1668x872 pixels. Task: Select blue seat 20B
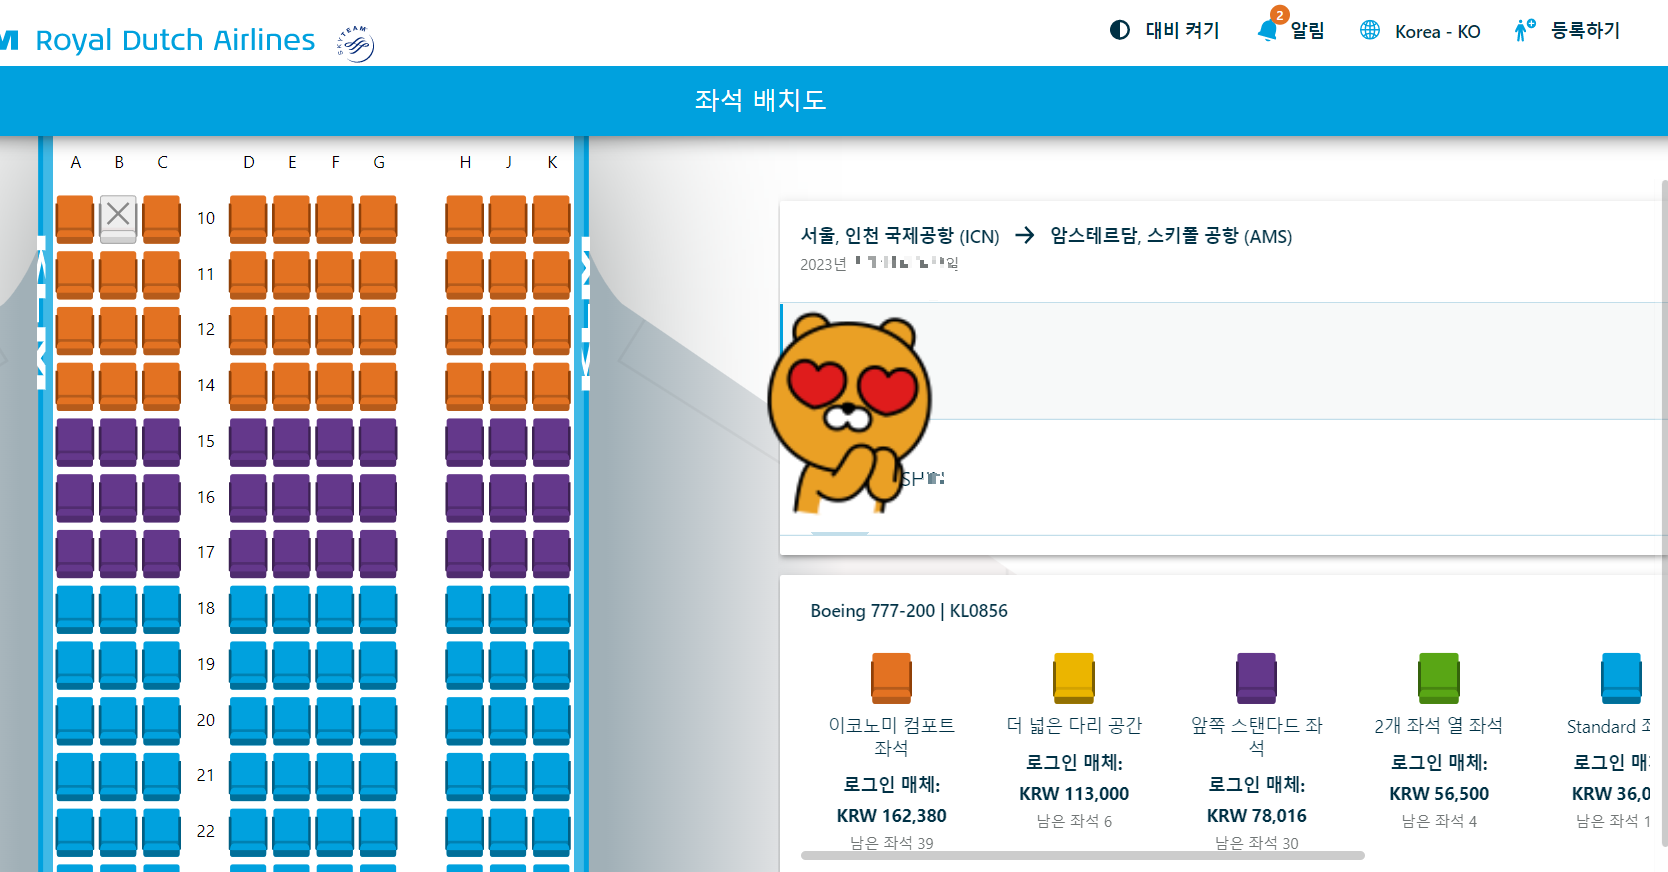(118, 721)
